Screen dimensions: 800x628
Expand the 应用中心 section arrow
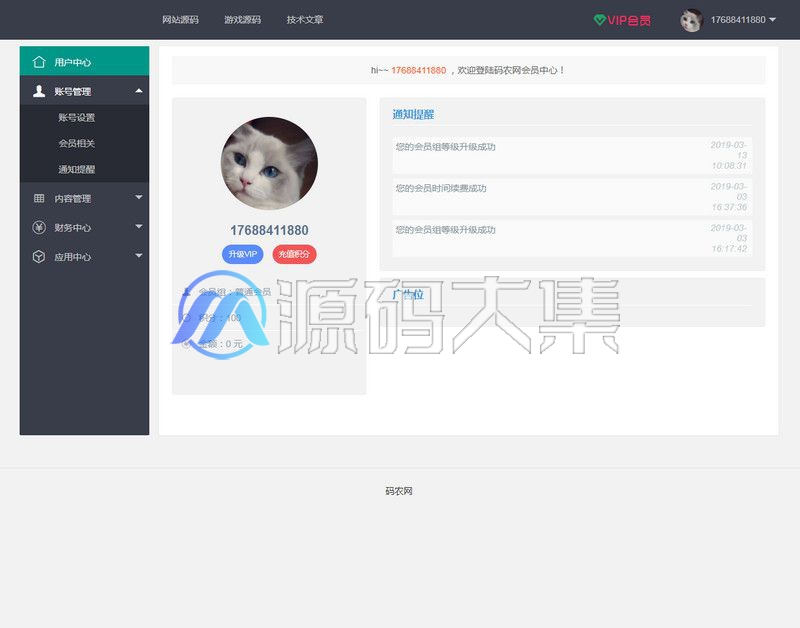tap(139, 256)
